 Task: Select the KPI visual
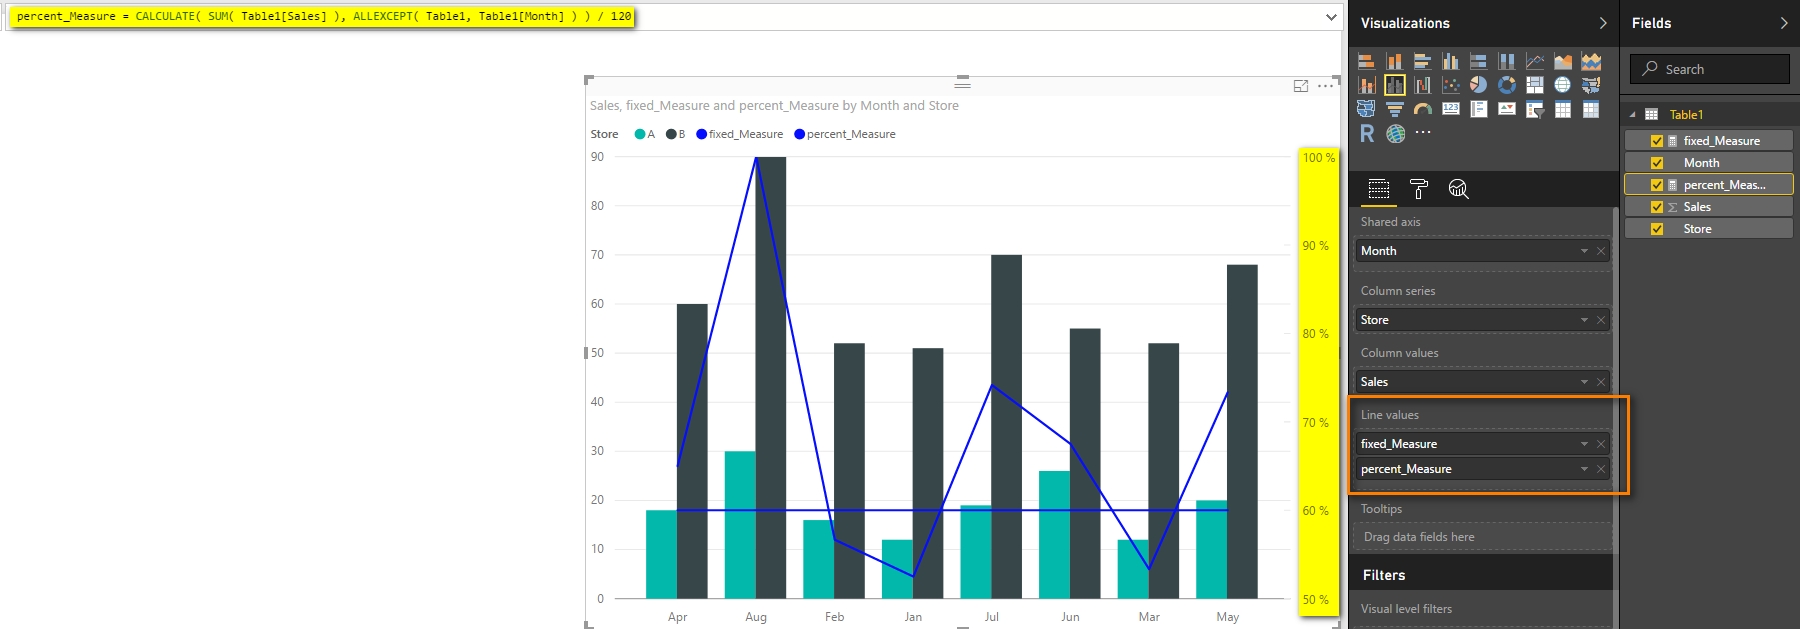pyautogui.click(x=1506, y=109)
